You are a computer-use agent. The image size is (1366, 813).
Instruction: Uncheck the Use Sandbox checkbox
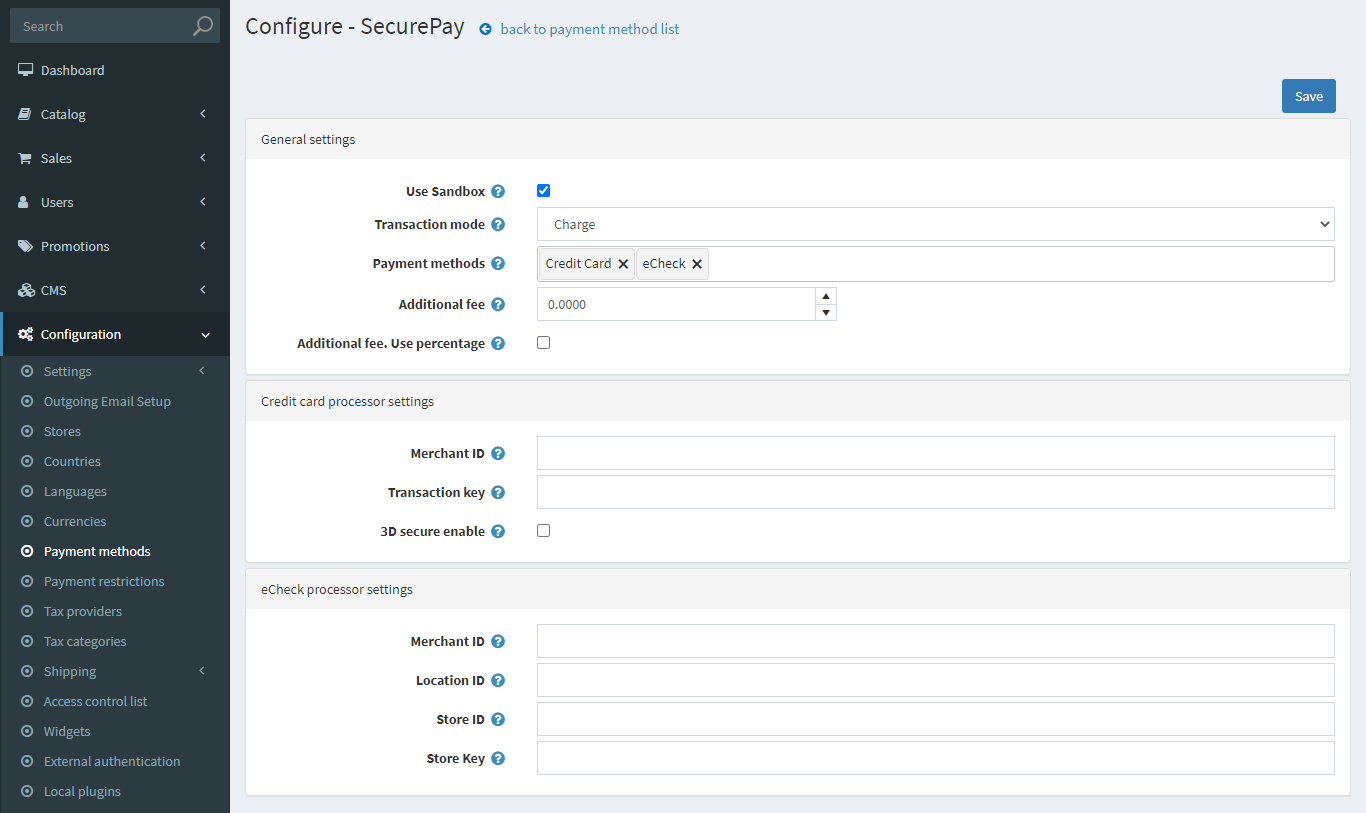point(544,191)
